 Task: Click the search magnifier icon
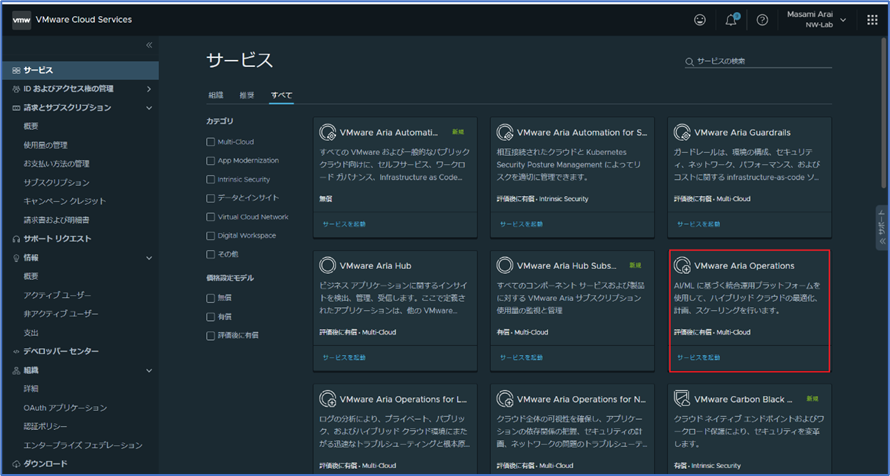[690, 61]
